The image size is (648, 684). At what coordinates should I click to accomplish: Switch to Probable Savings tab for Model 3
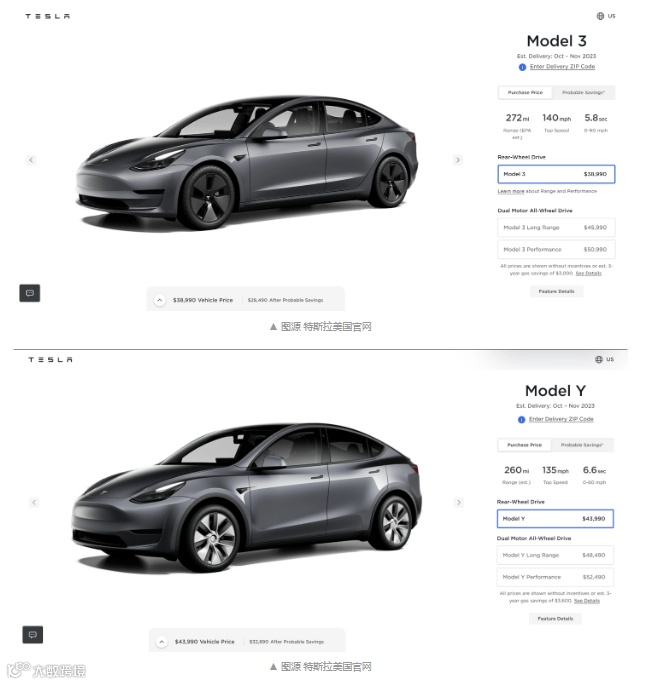[583, 92]
